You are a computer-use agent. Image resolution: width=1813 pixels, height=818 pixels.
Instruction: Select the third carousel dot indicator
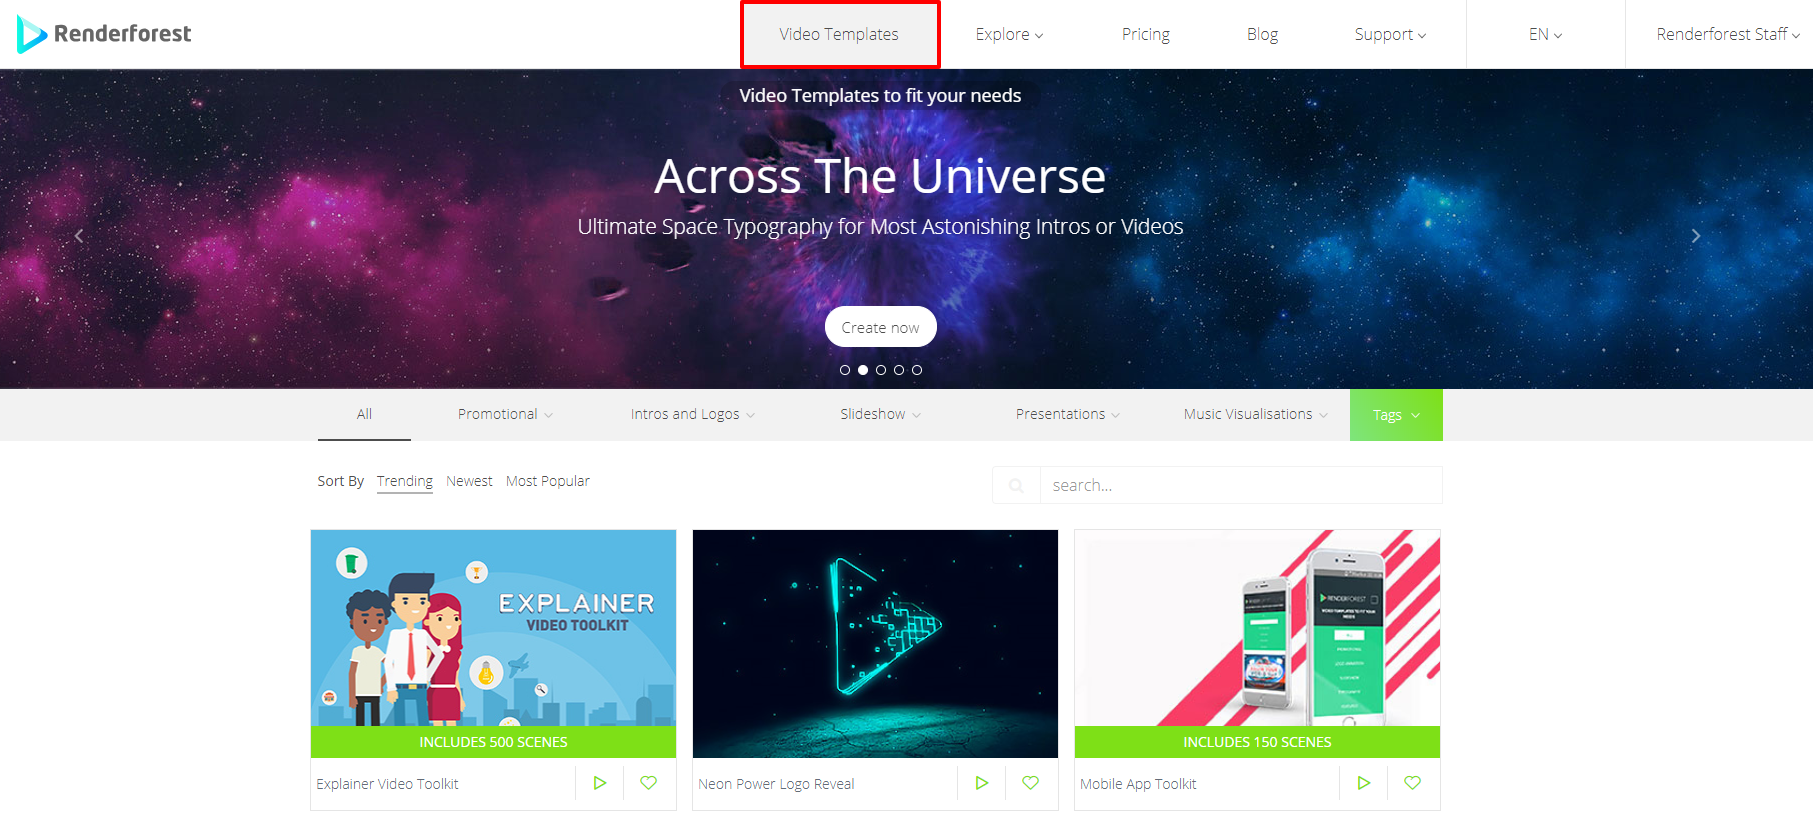pos(881,370)
